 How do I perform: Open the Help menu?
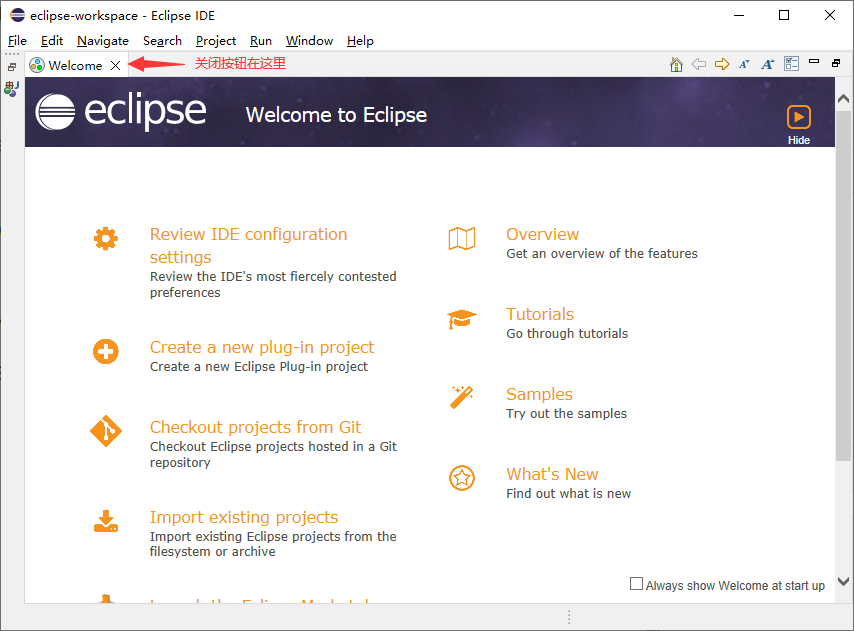coord(360,41)
